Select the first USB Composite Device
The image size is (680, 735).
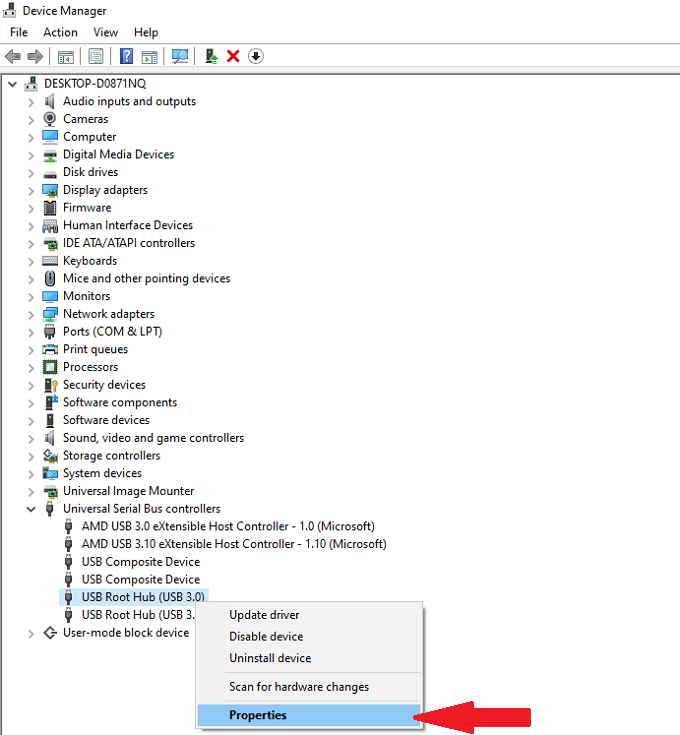pos(141,562)
